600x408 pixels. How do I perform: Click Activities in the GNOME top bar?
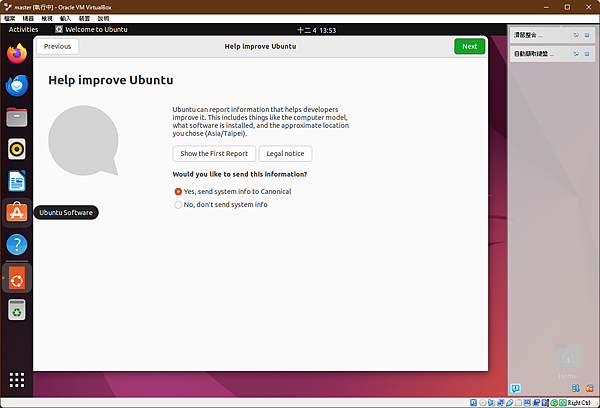[x=23, y=29]
